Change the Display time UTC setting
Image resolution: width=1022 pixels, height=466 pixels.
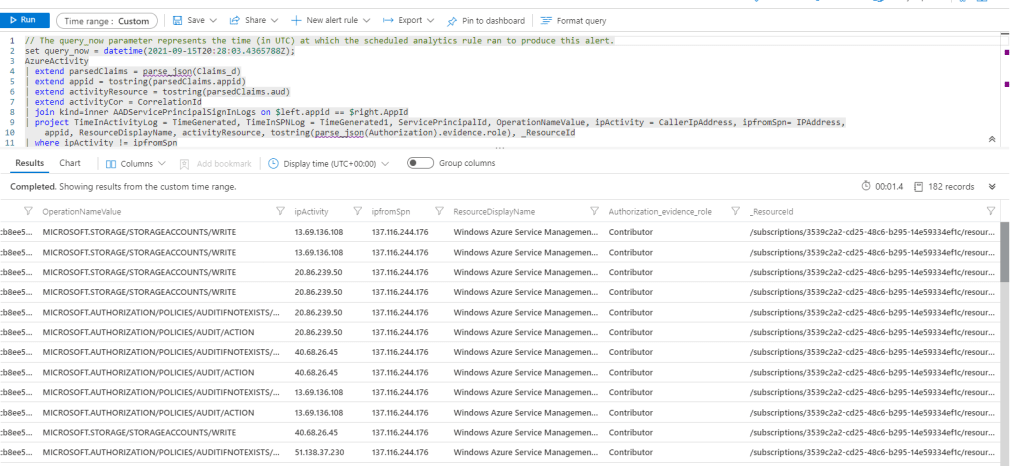329,163
